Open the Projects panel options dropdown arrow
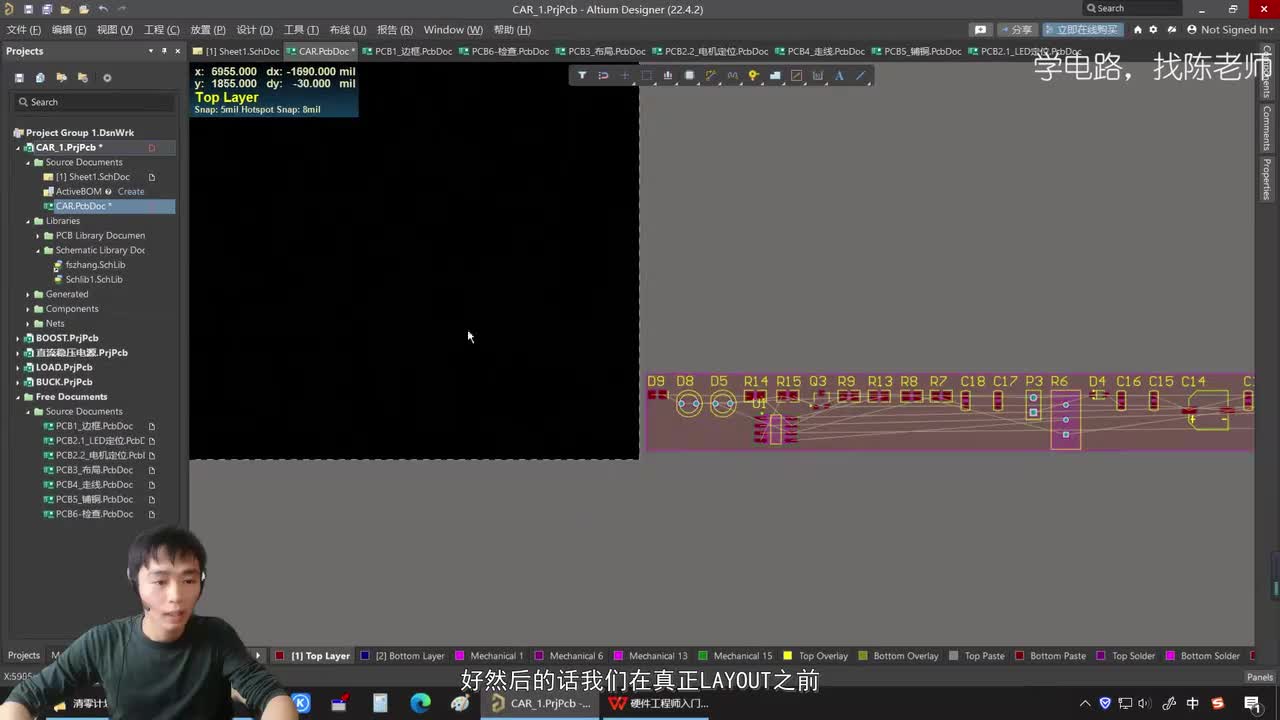1280x720 pixels. pyautogui.click(x=150, y=51)
